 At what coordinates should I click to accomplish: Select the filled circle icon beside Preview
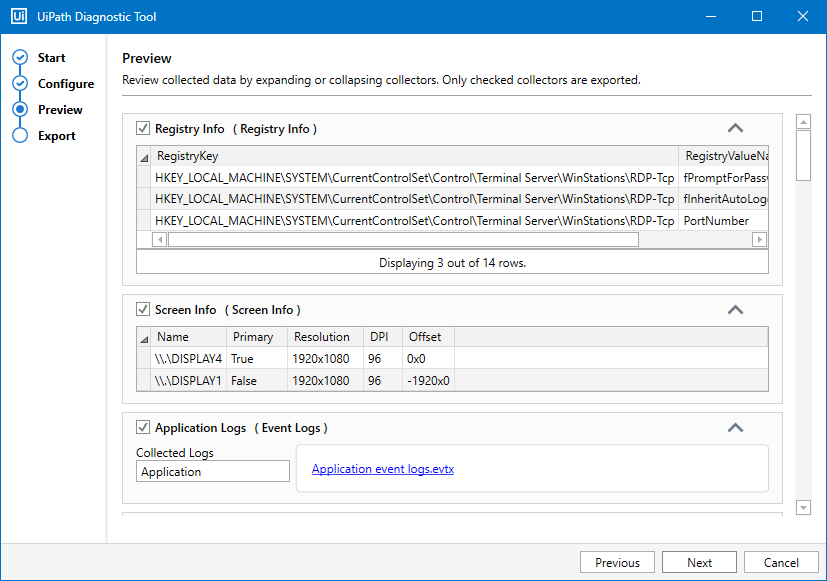pos(21,109)
